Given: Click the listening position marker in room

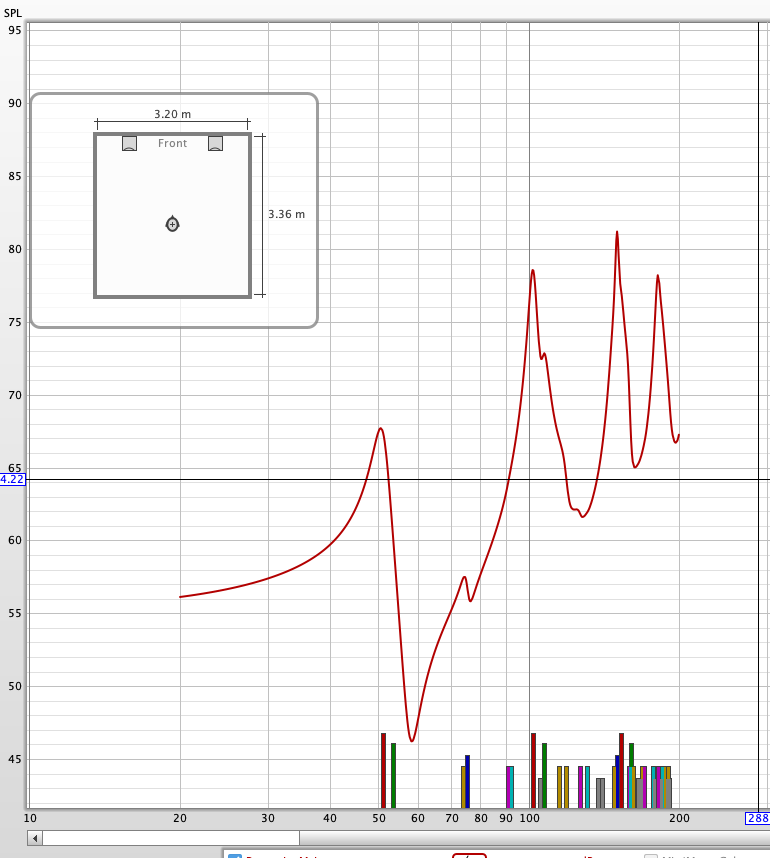Looking at the screenshot, I should click(172, 224).
